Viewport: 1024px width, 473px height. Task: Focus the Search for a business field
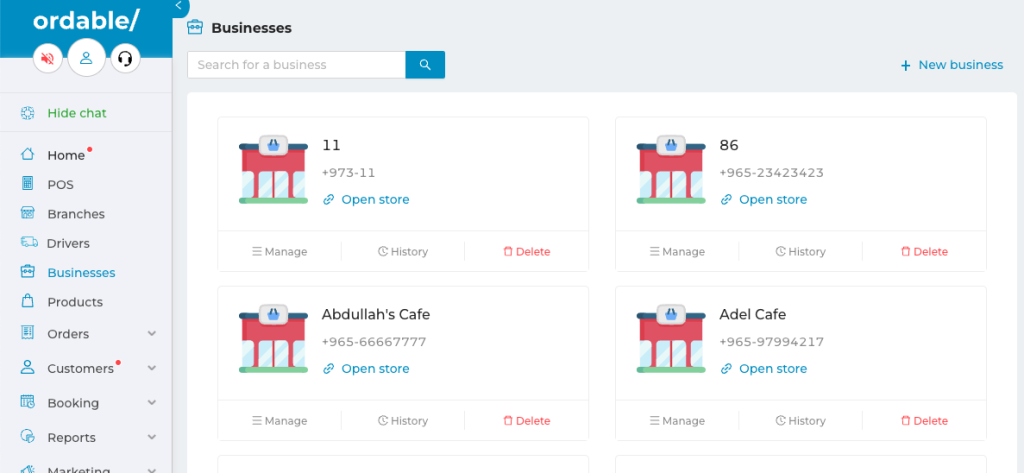[x=296, y=65]
